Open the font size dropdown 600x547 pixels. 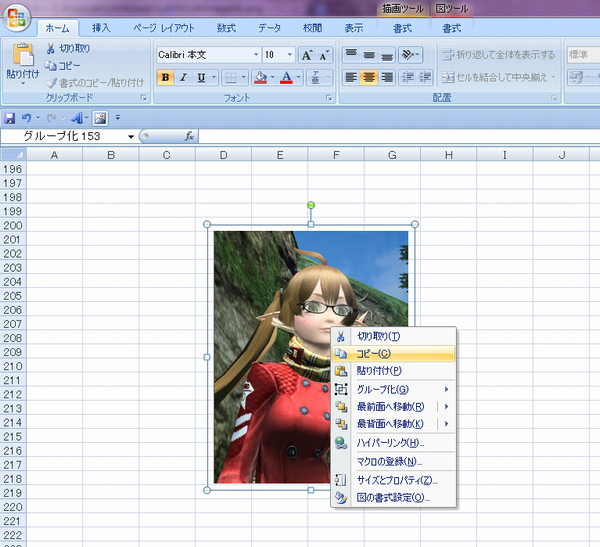290,55
